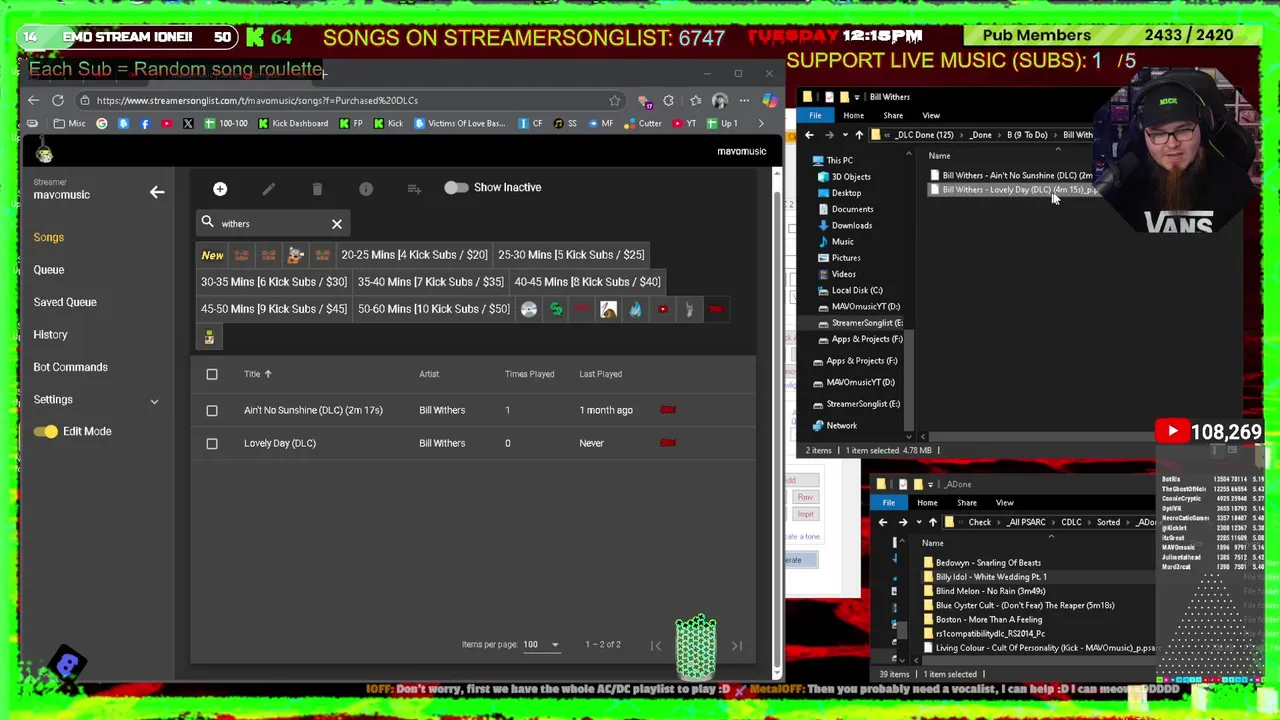Filter by 50-60 Mins [10 Kick Subs / $50]

pyautogui.click(x=434, y=309)
